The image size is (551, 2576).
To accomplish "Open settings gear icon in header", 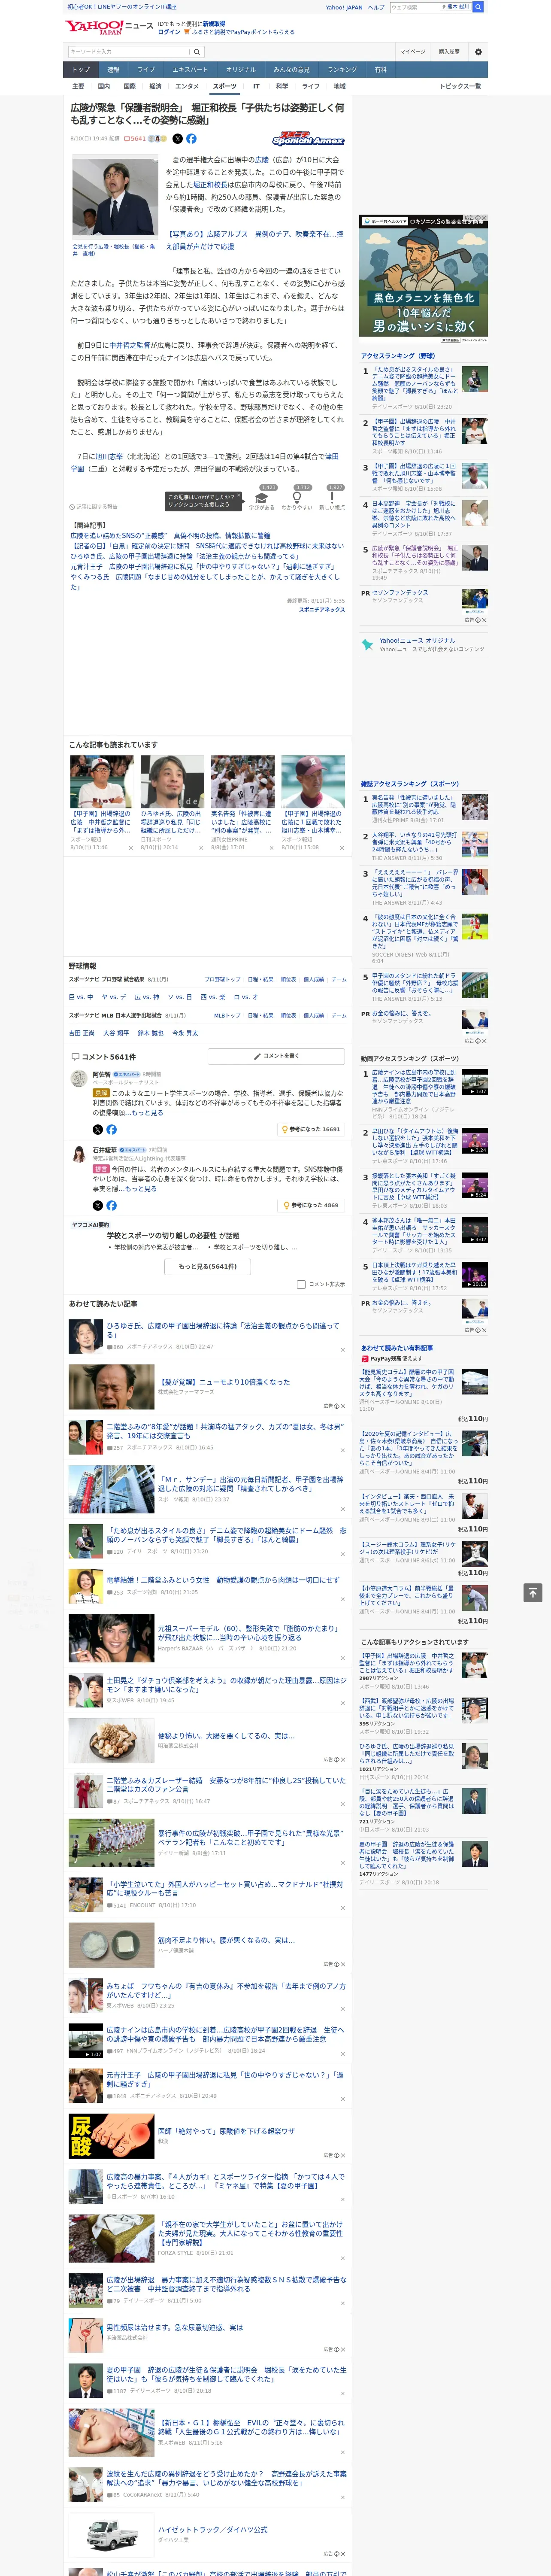I will tap(477, 52).
